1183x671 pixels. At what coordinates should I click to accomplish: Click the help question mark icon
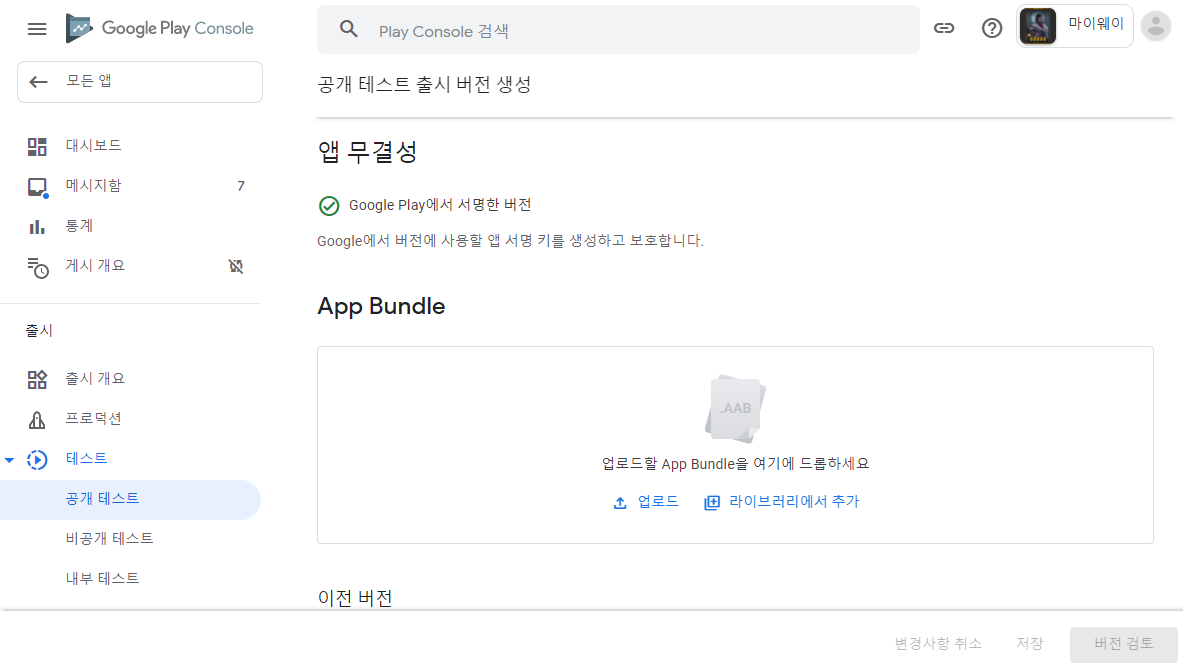[x=991, y=28]
